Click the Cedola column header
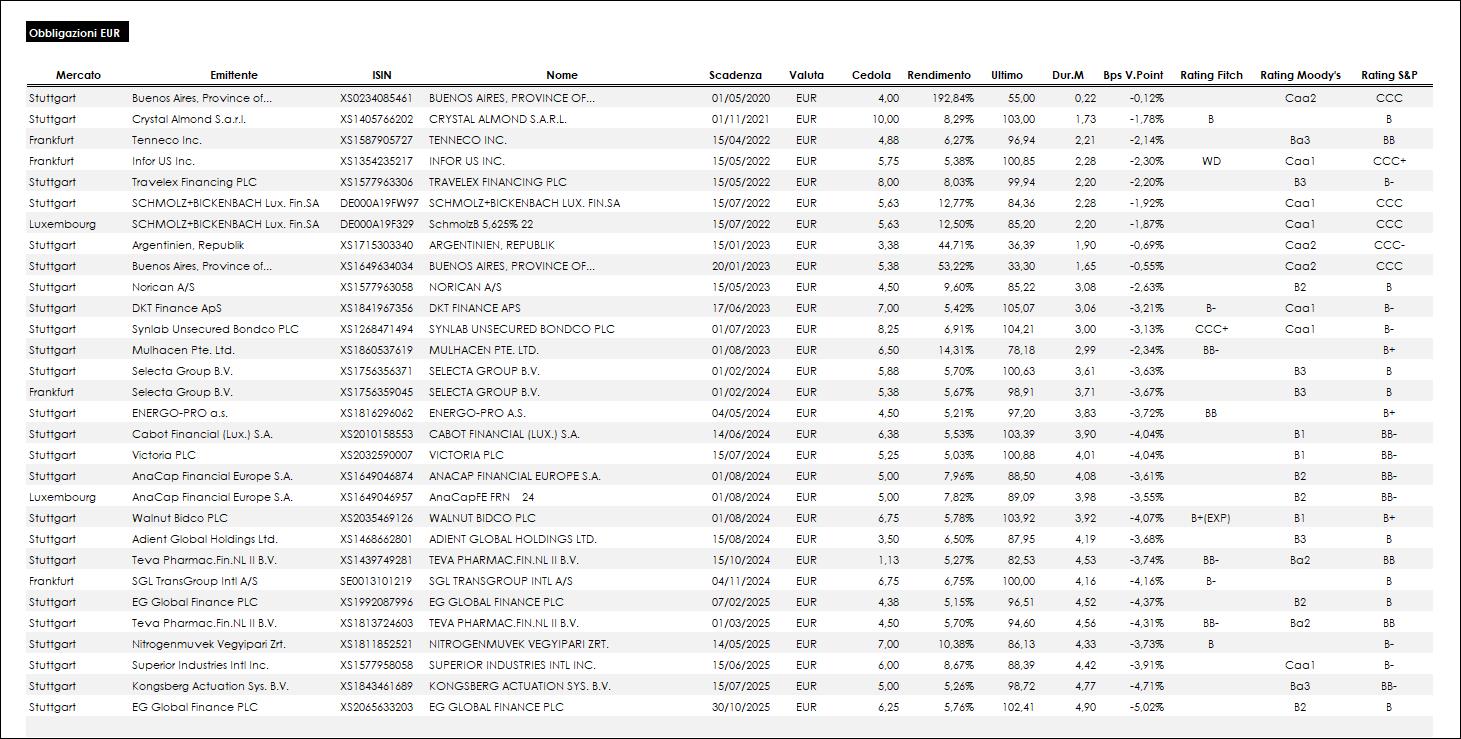 pyautogui.click(x=871, y=75)
